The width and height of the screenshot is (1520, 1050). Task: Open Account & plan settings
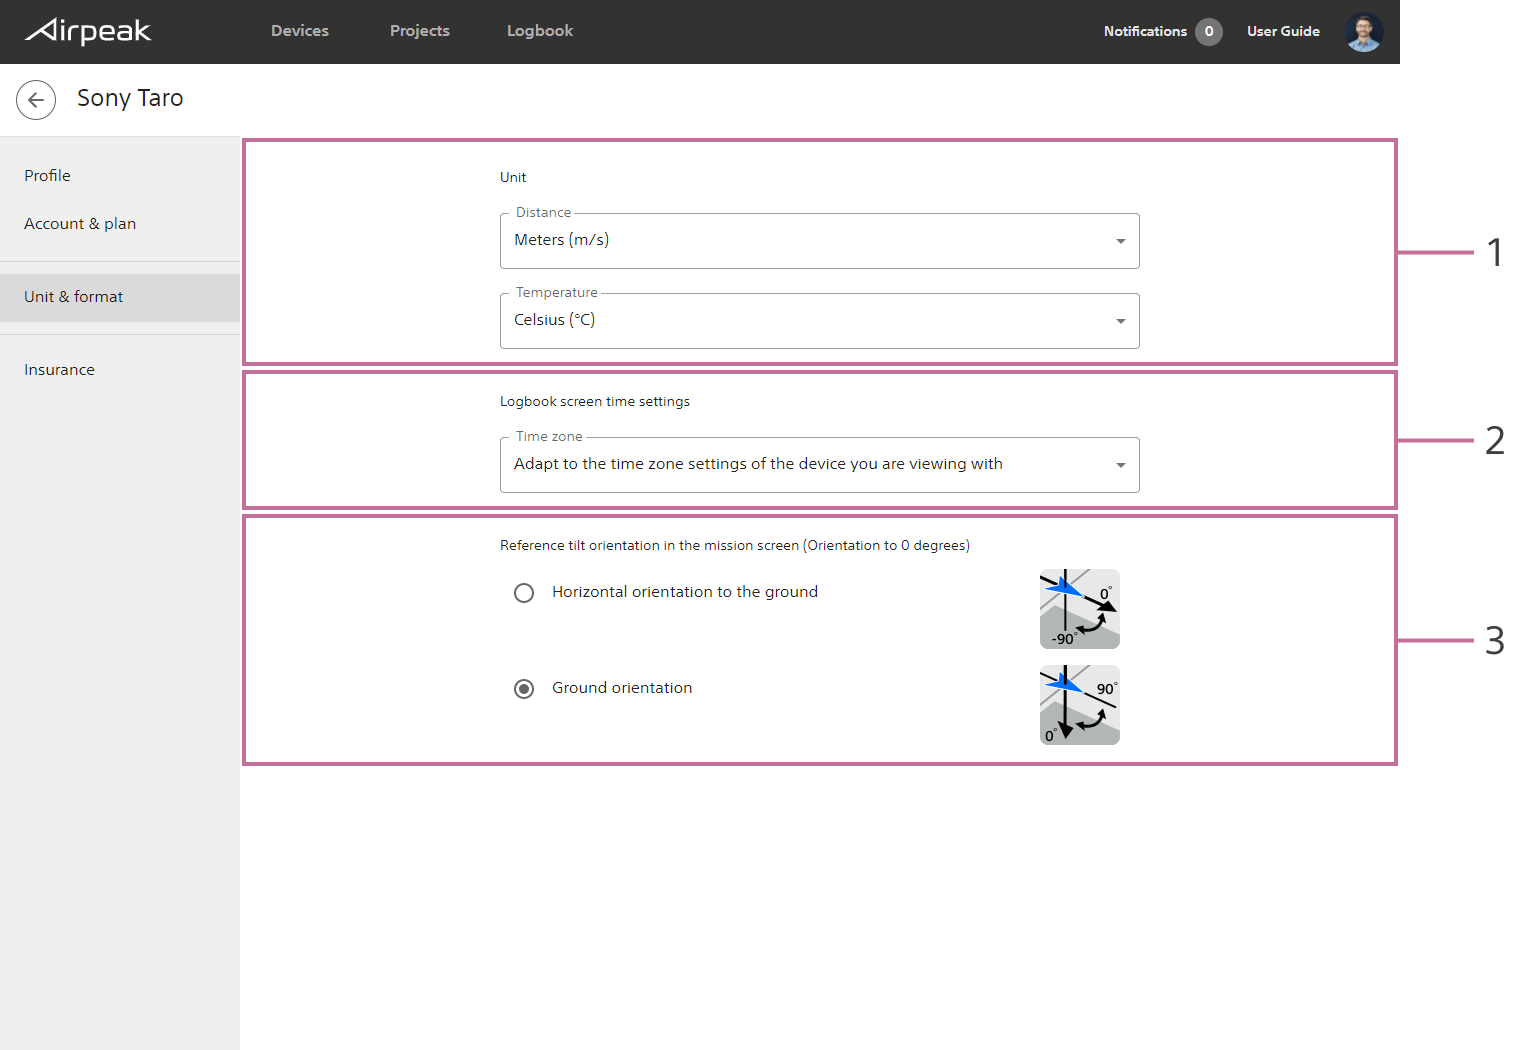[120, 224]
